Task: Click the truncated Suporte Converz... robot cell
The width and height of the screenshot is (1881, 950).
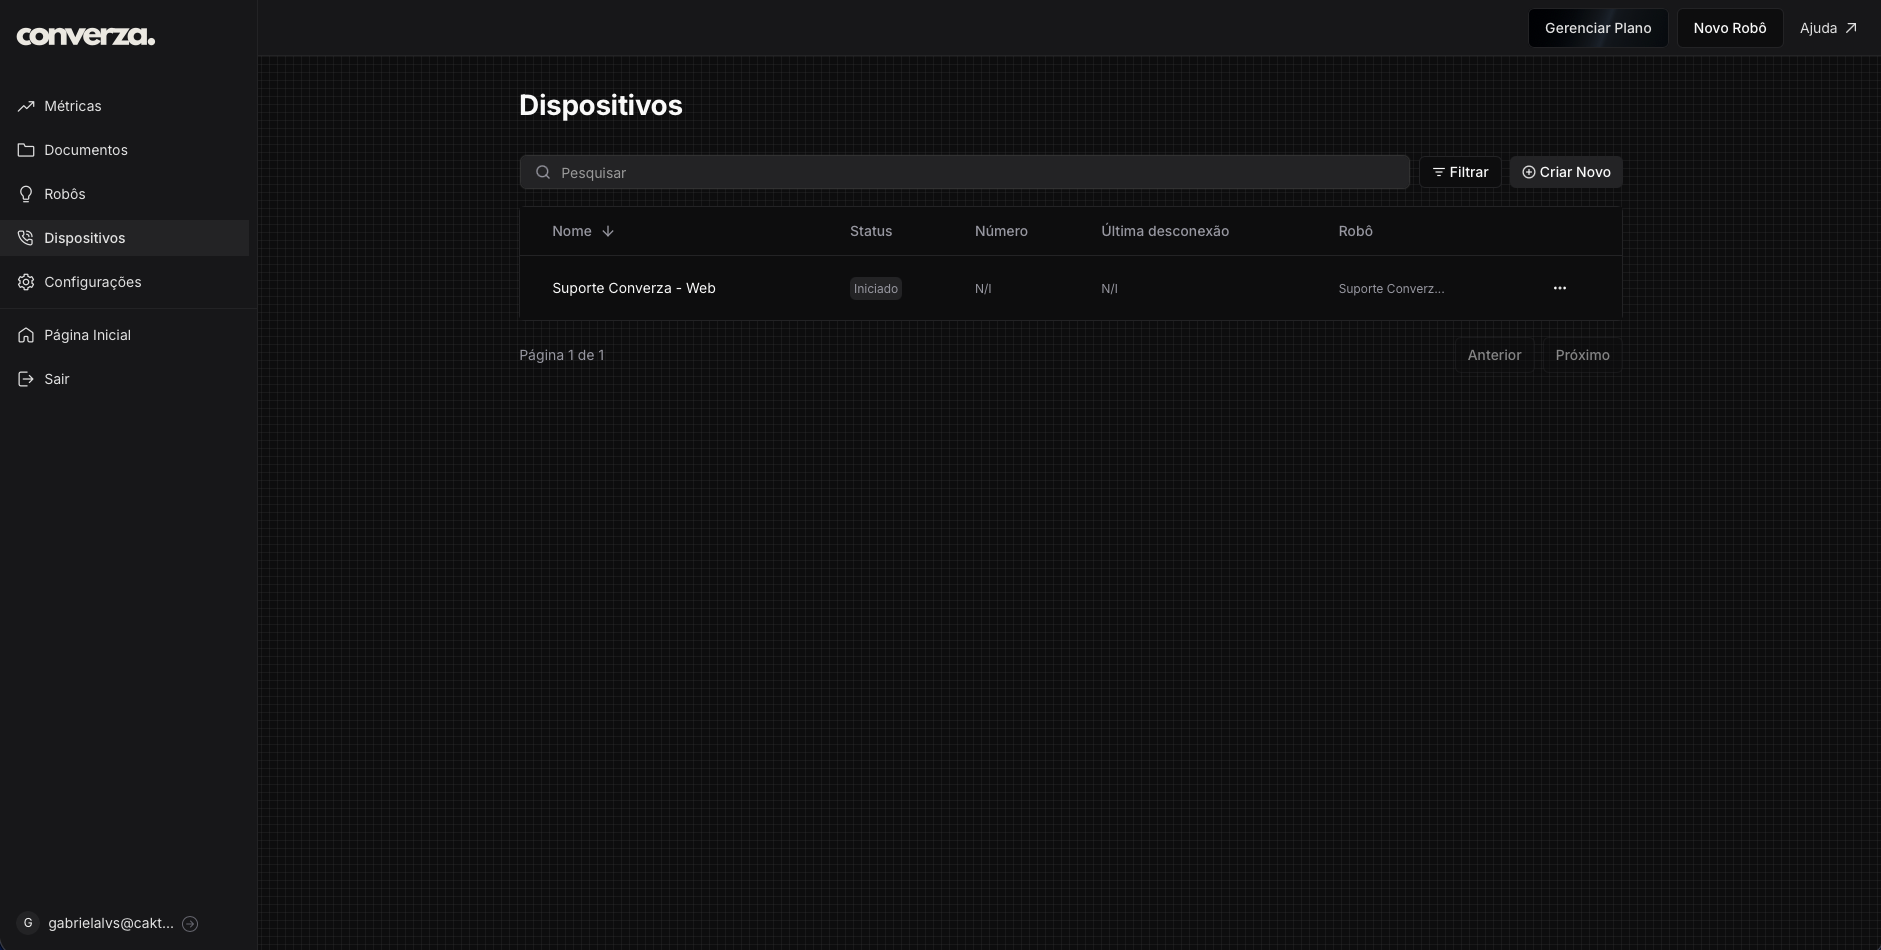Action: tap(1391, 289)
